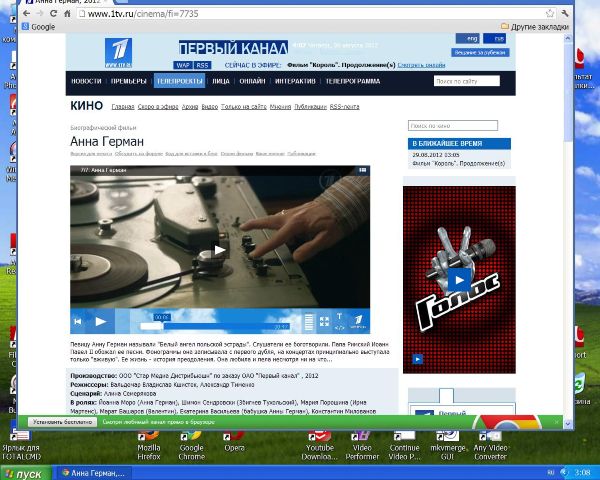
Task: Switch site language to eng
Action: [467, 39]
